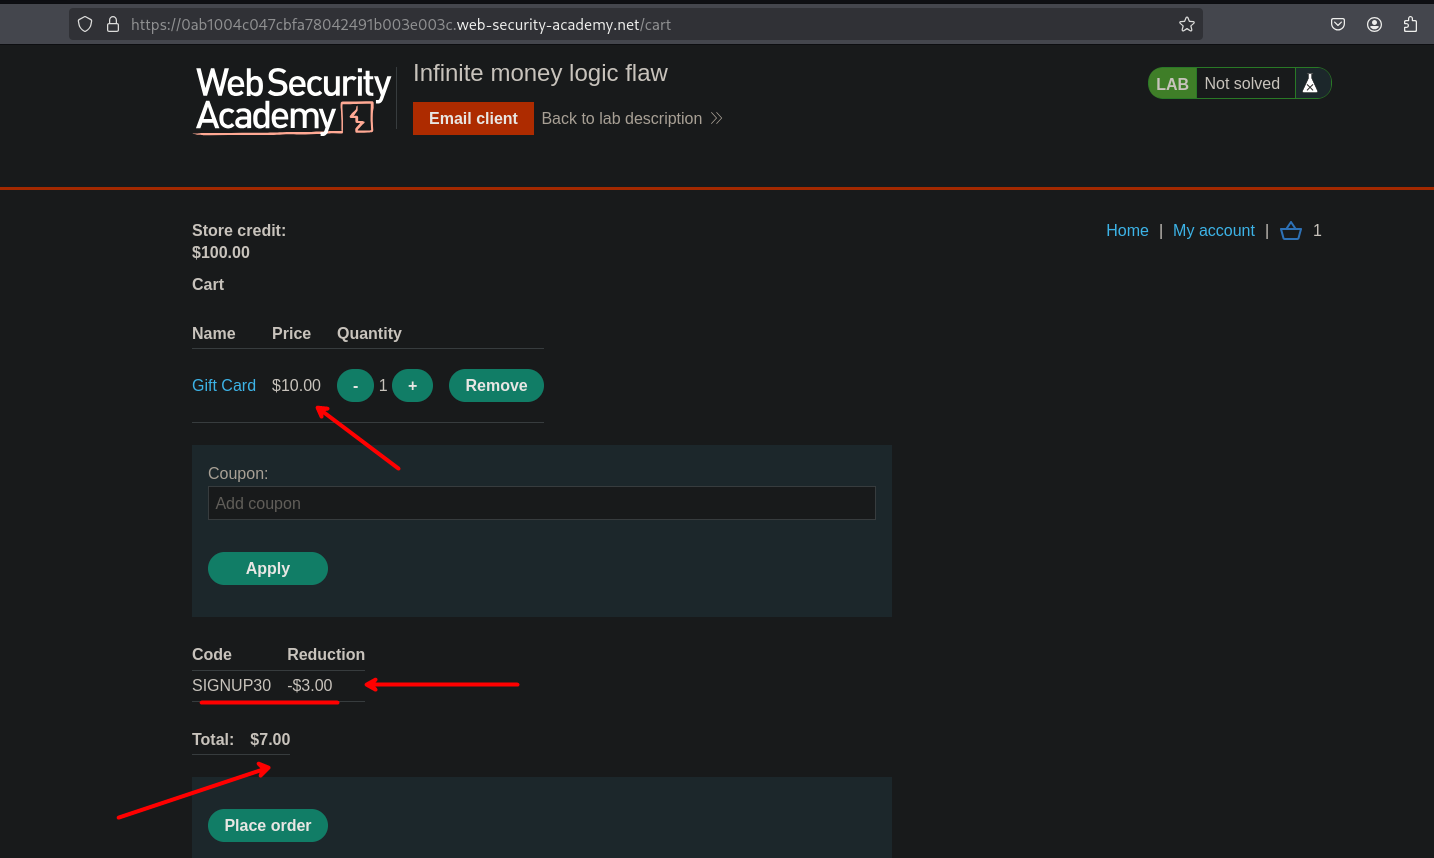1434x858 pixels.
Task: Apply the coupon code
Action: (267, 568)
